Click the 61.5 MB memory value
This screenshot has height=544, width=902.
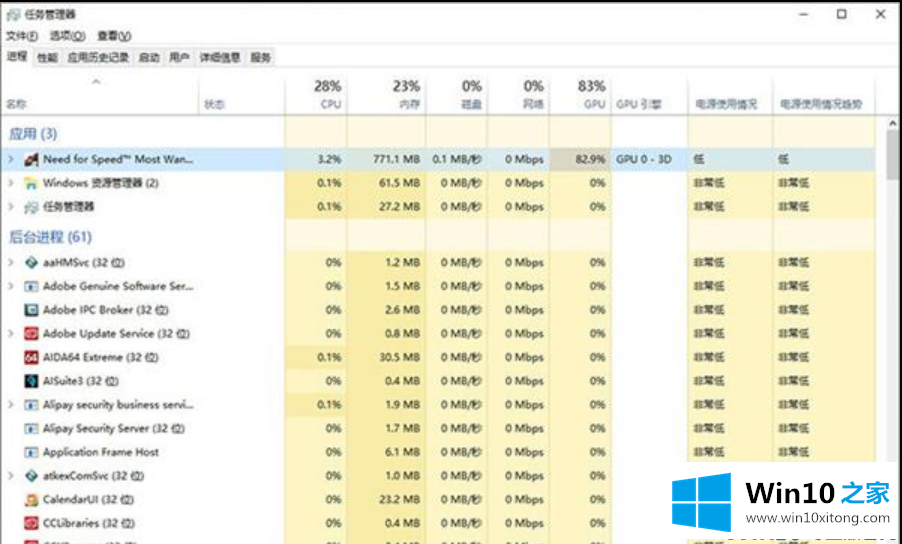399,183
